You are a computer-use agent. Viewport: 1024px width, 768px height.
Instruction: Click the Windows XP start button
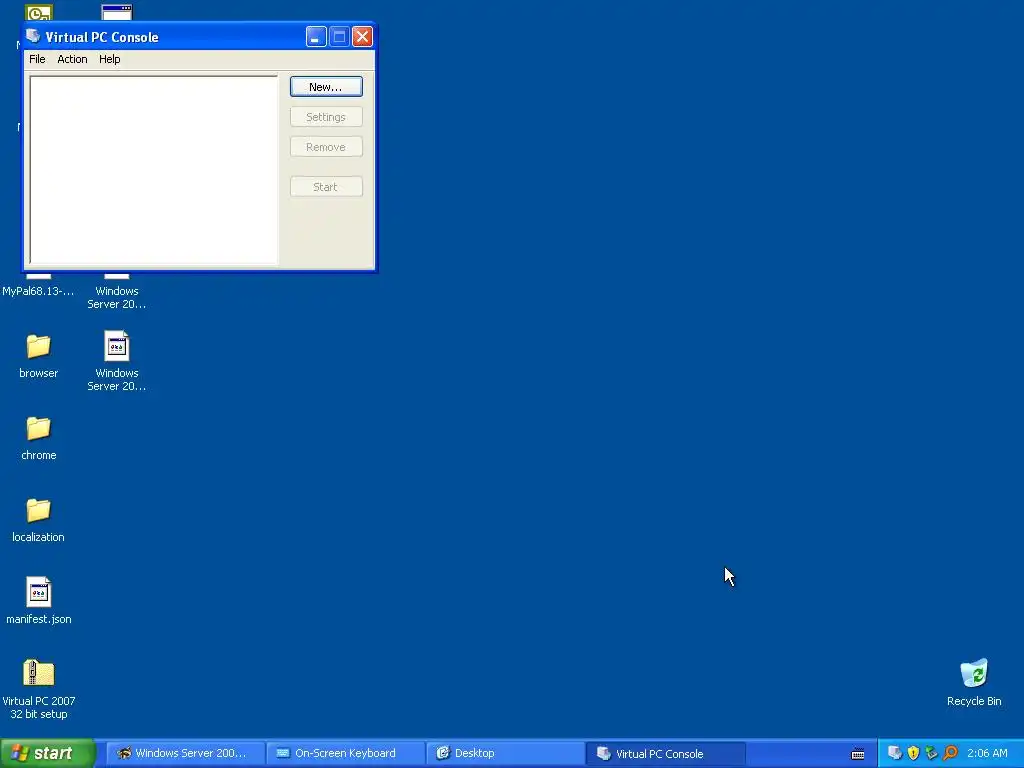coord(48,753)
